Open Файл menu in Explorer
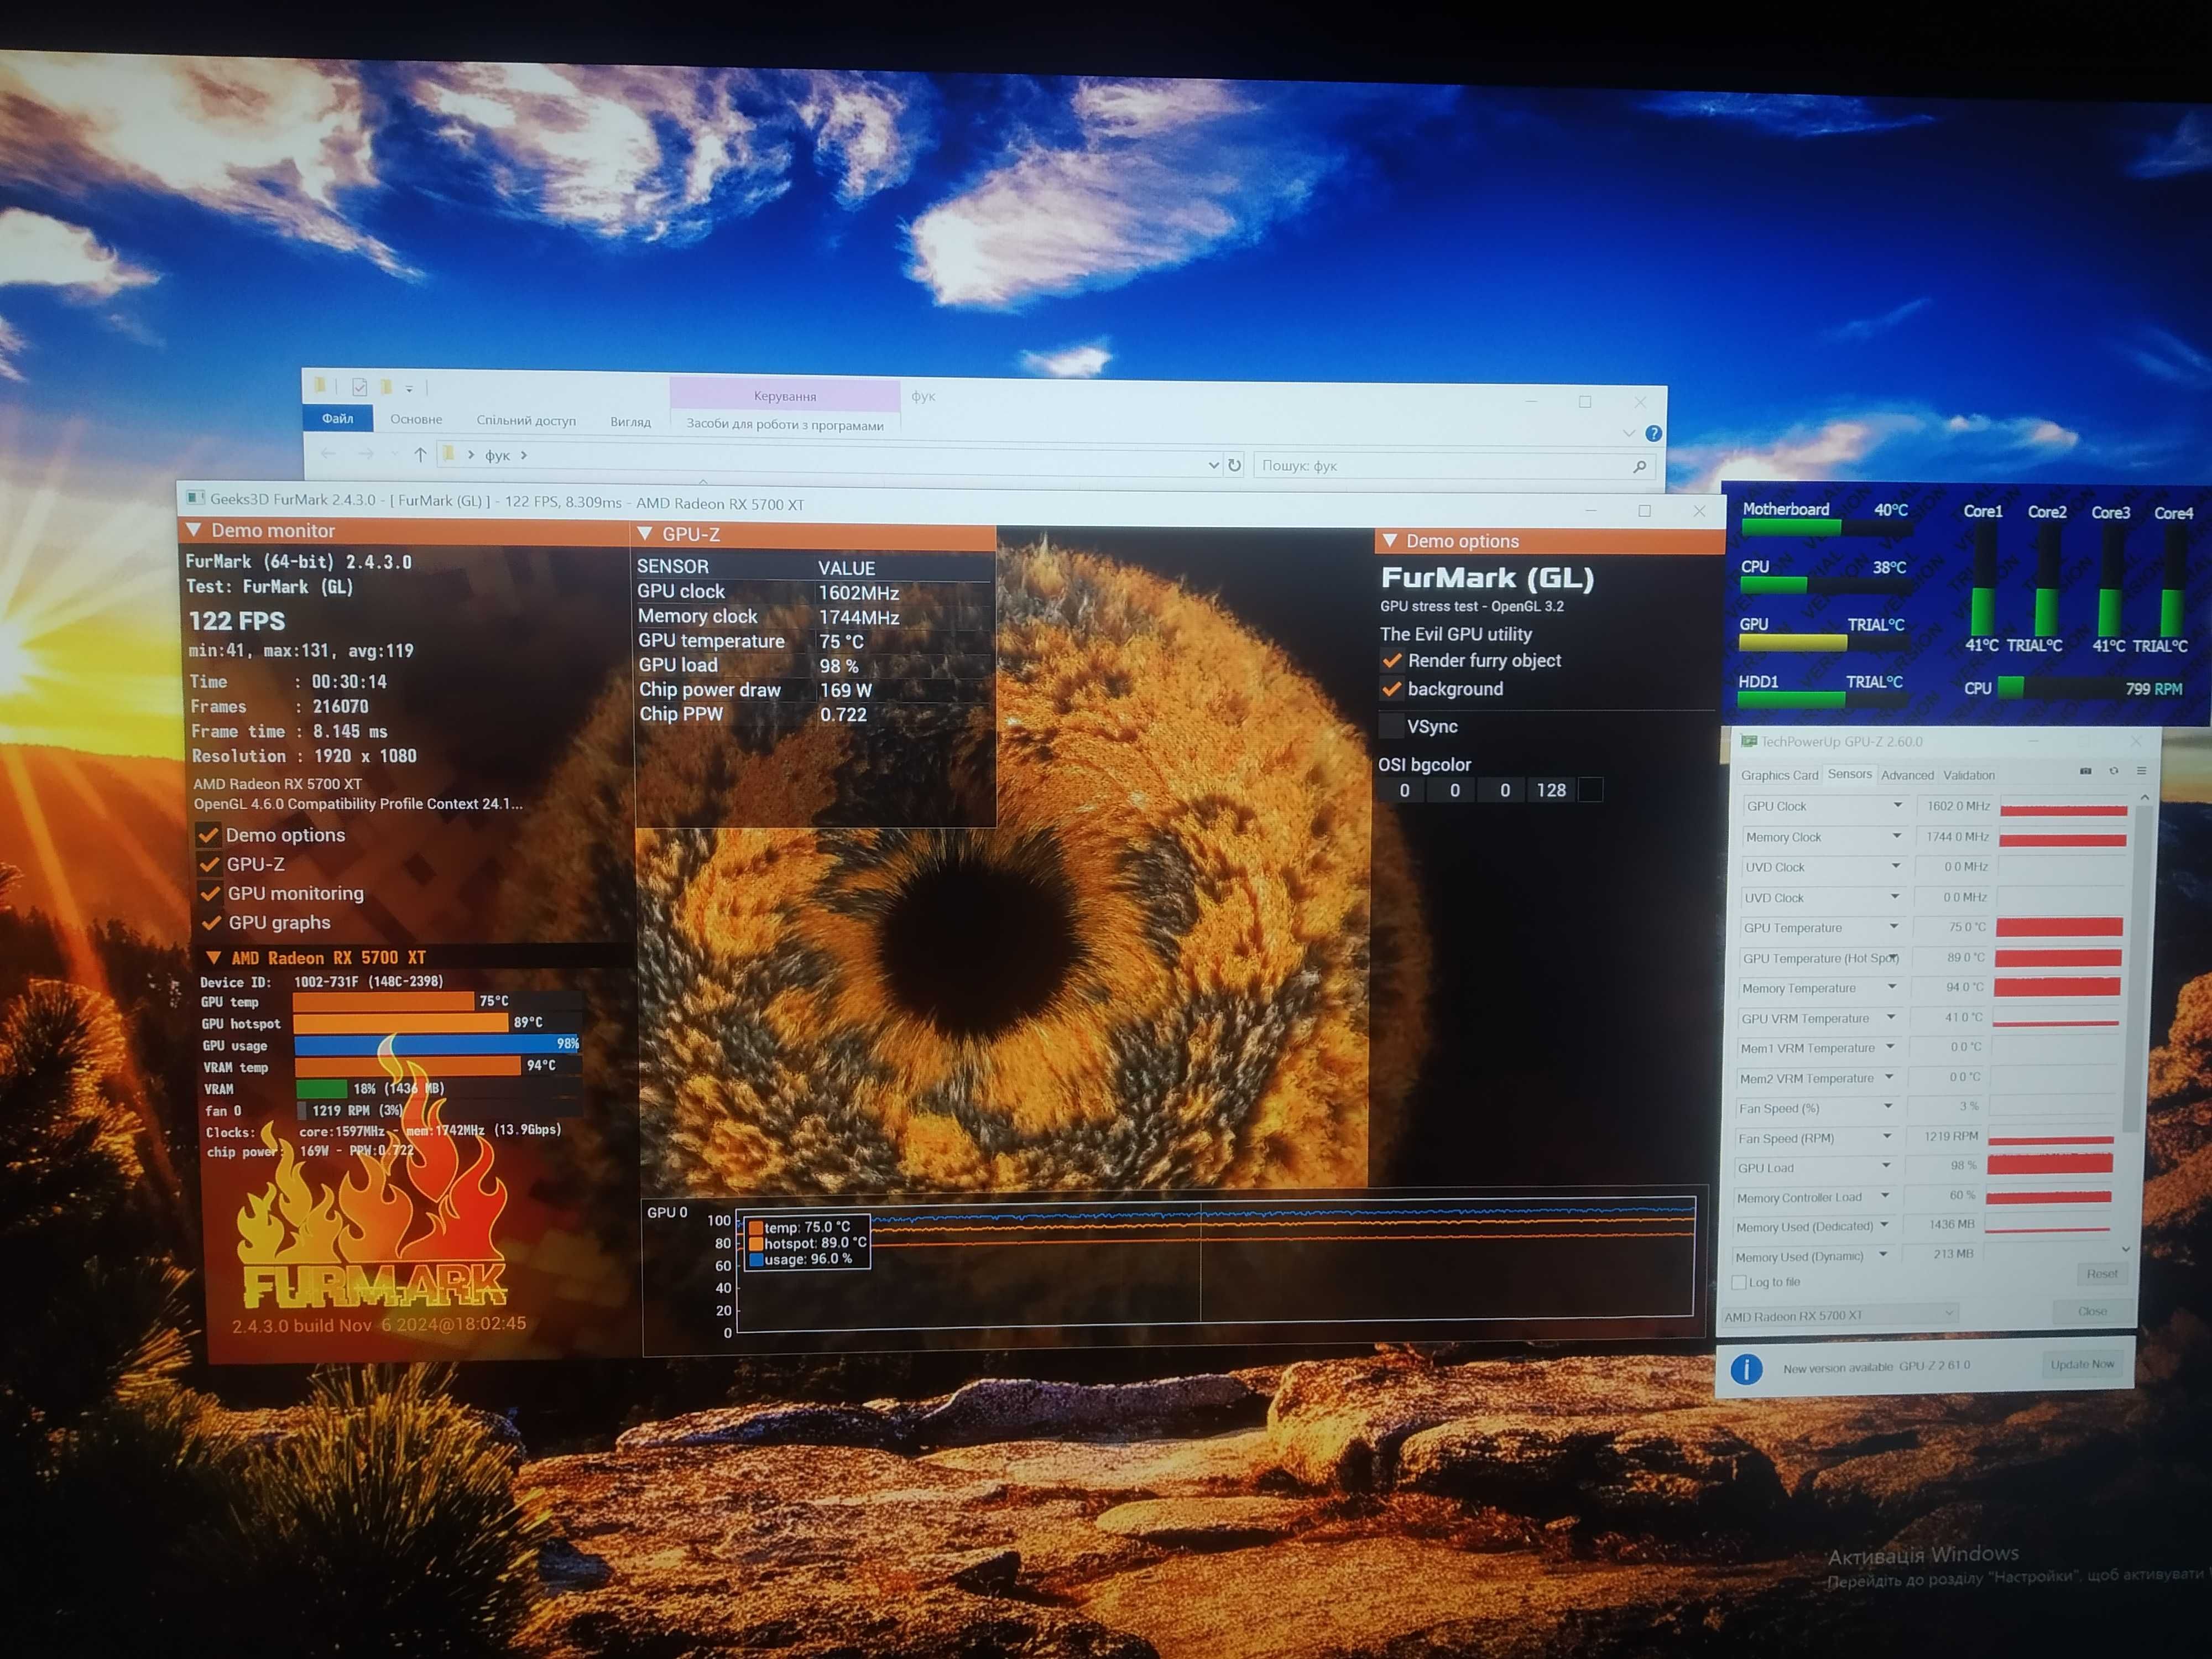 (338, 418)
